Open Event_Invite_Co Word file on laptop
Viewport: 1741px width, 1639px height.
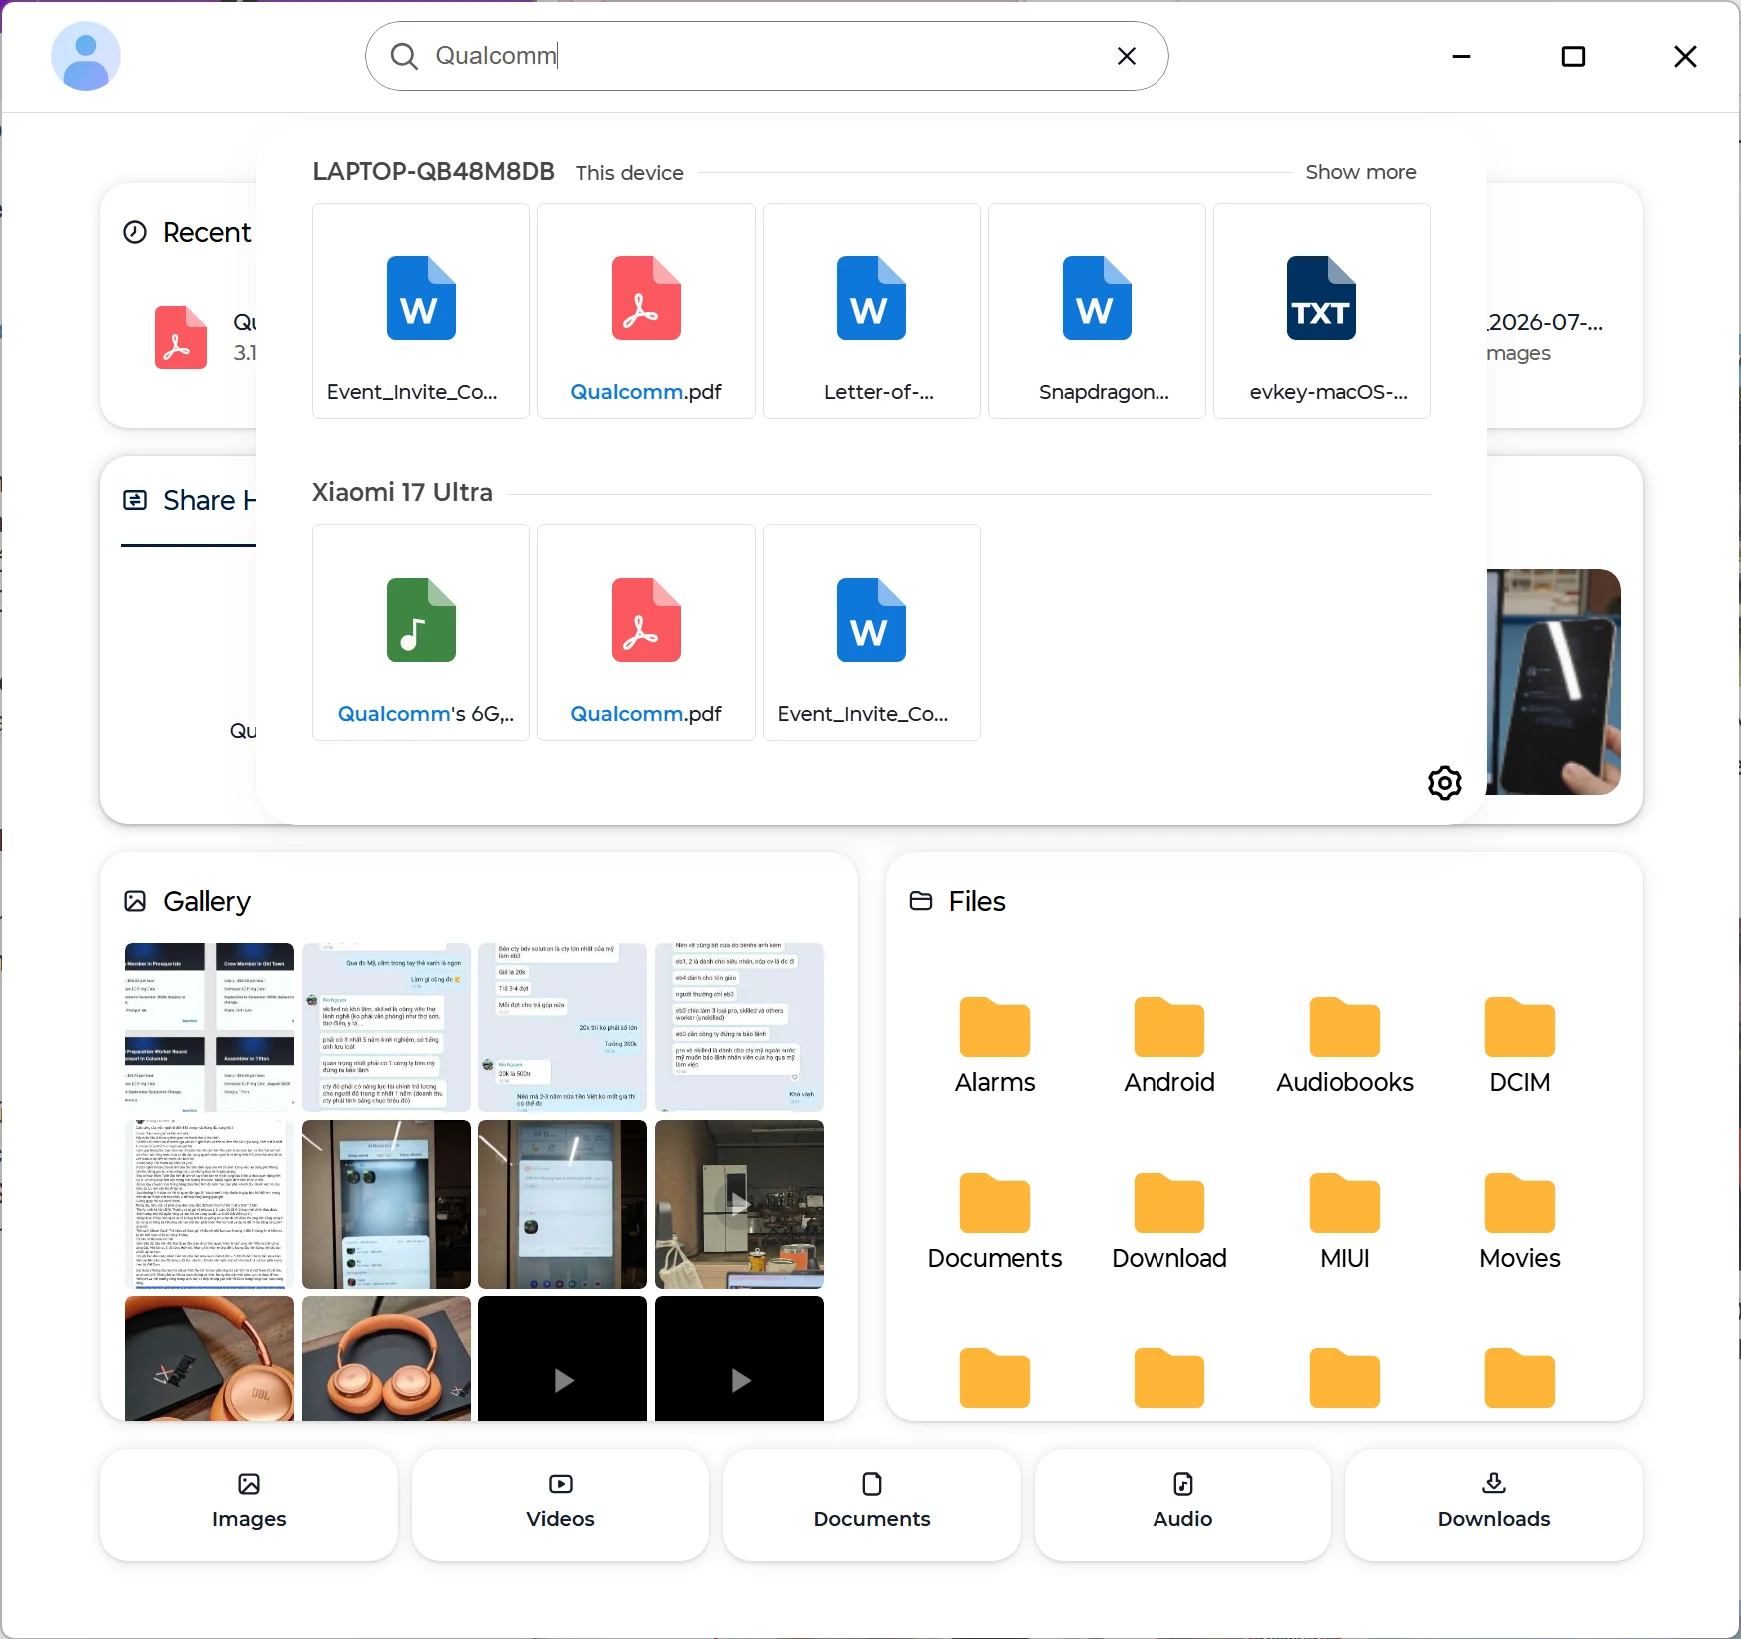[x=421, y=311]
